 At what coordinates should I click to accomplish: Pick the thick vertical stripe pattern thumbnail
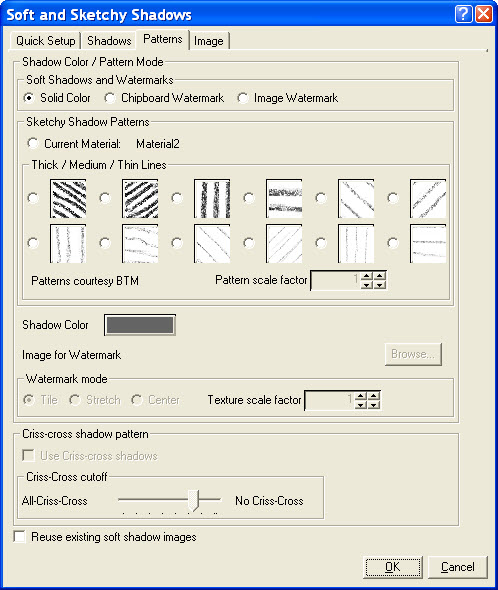point(212,199)
